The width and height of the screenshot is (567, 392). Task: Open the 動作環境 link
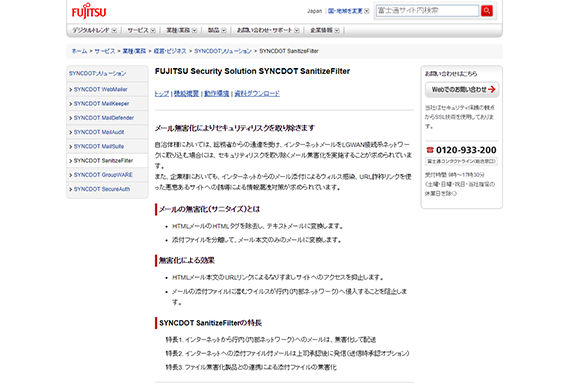point(217,94)
